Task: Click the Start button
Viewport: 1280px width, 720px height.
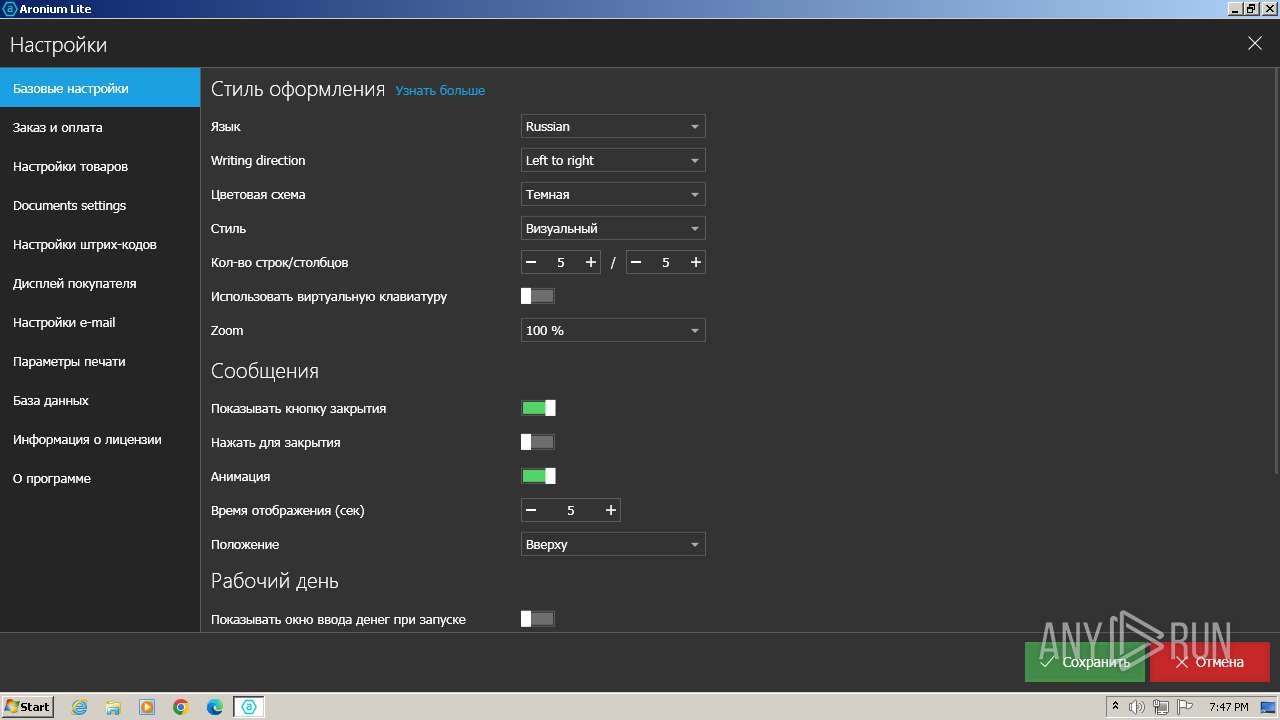Action: click(28, 707)
